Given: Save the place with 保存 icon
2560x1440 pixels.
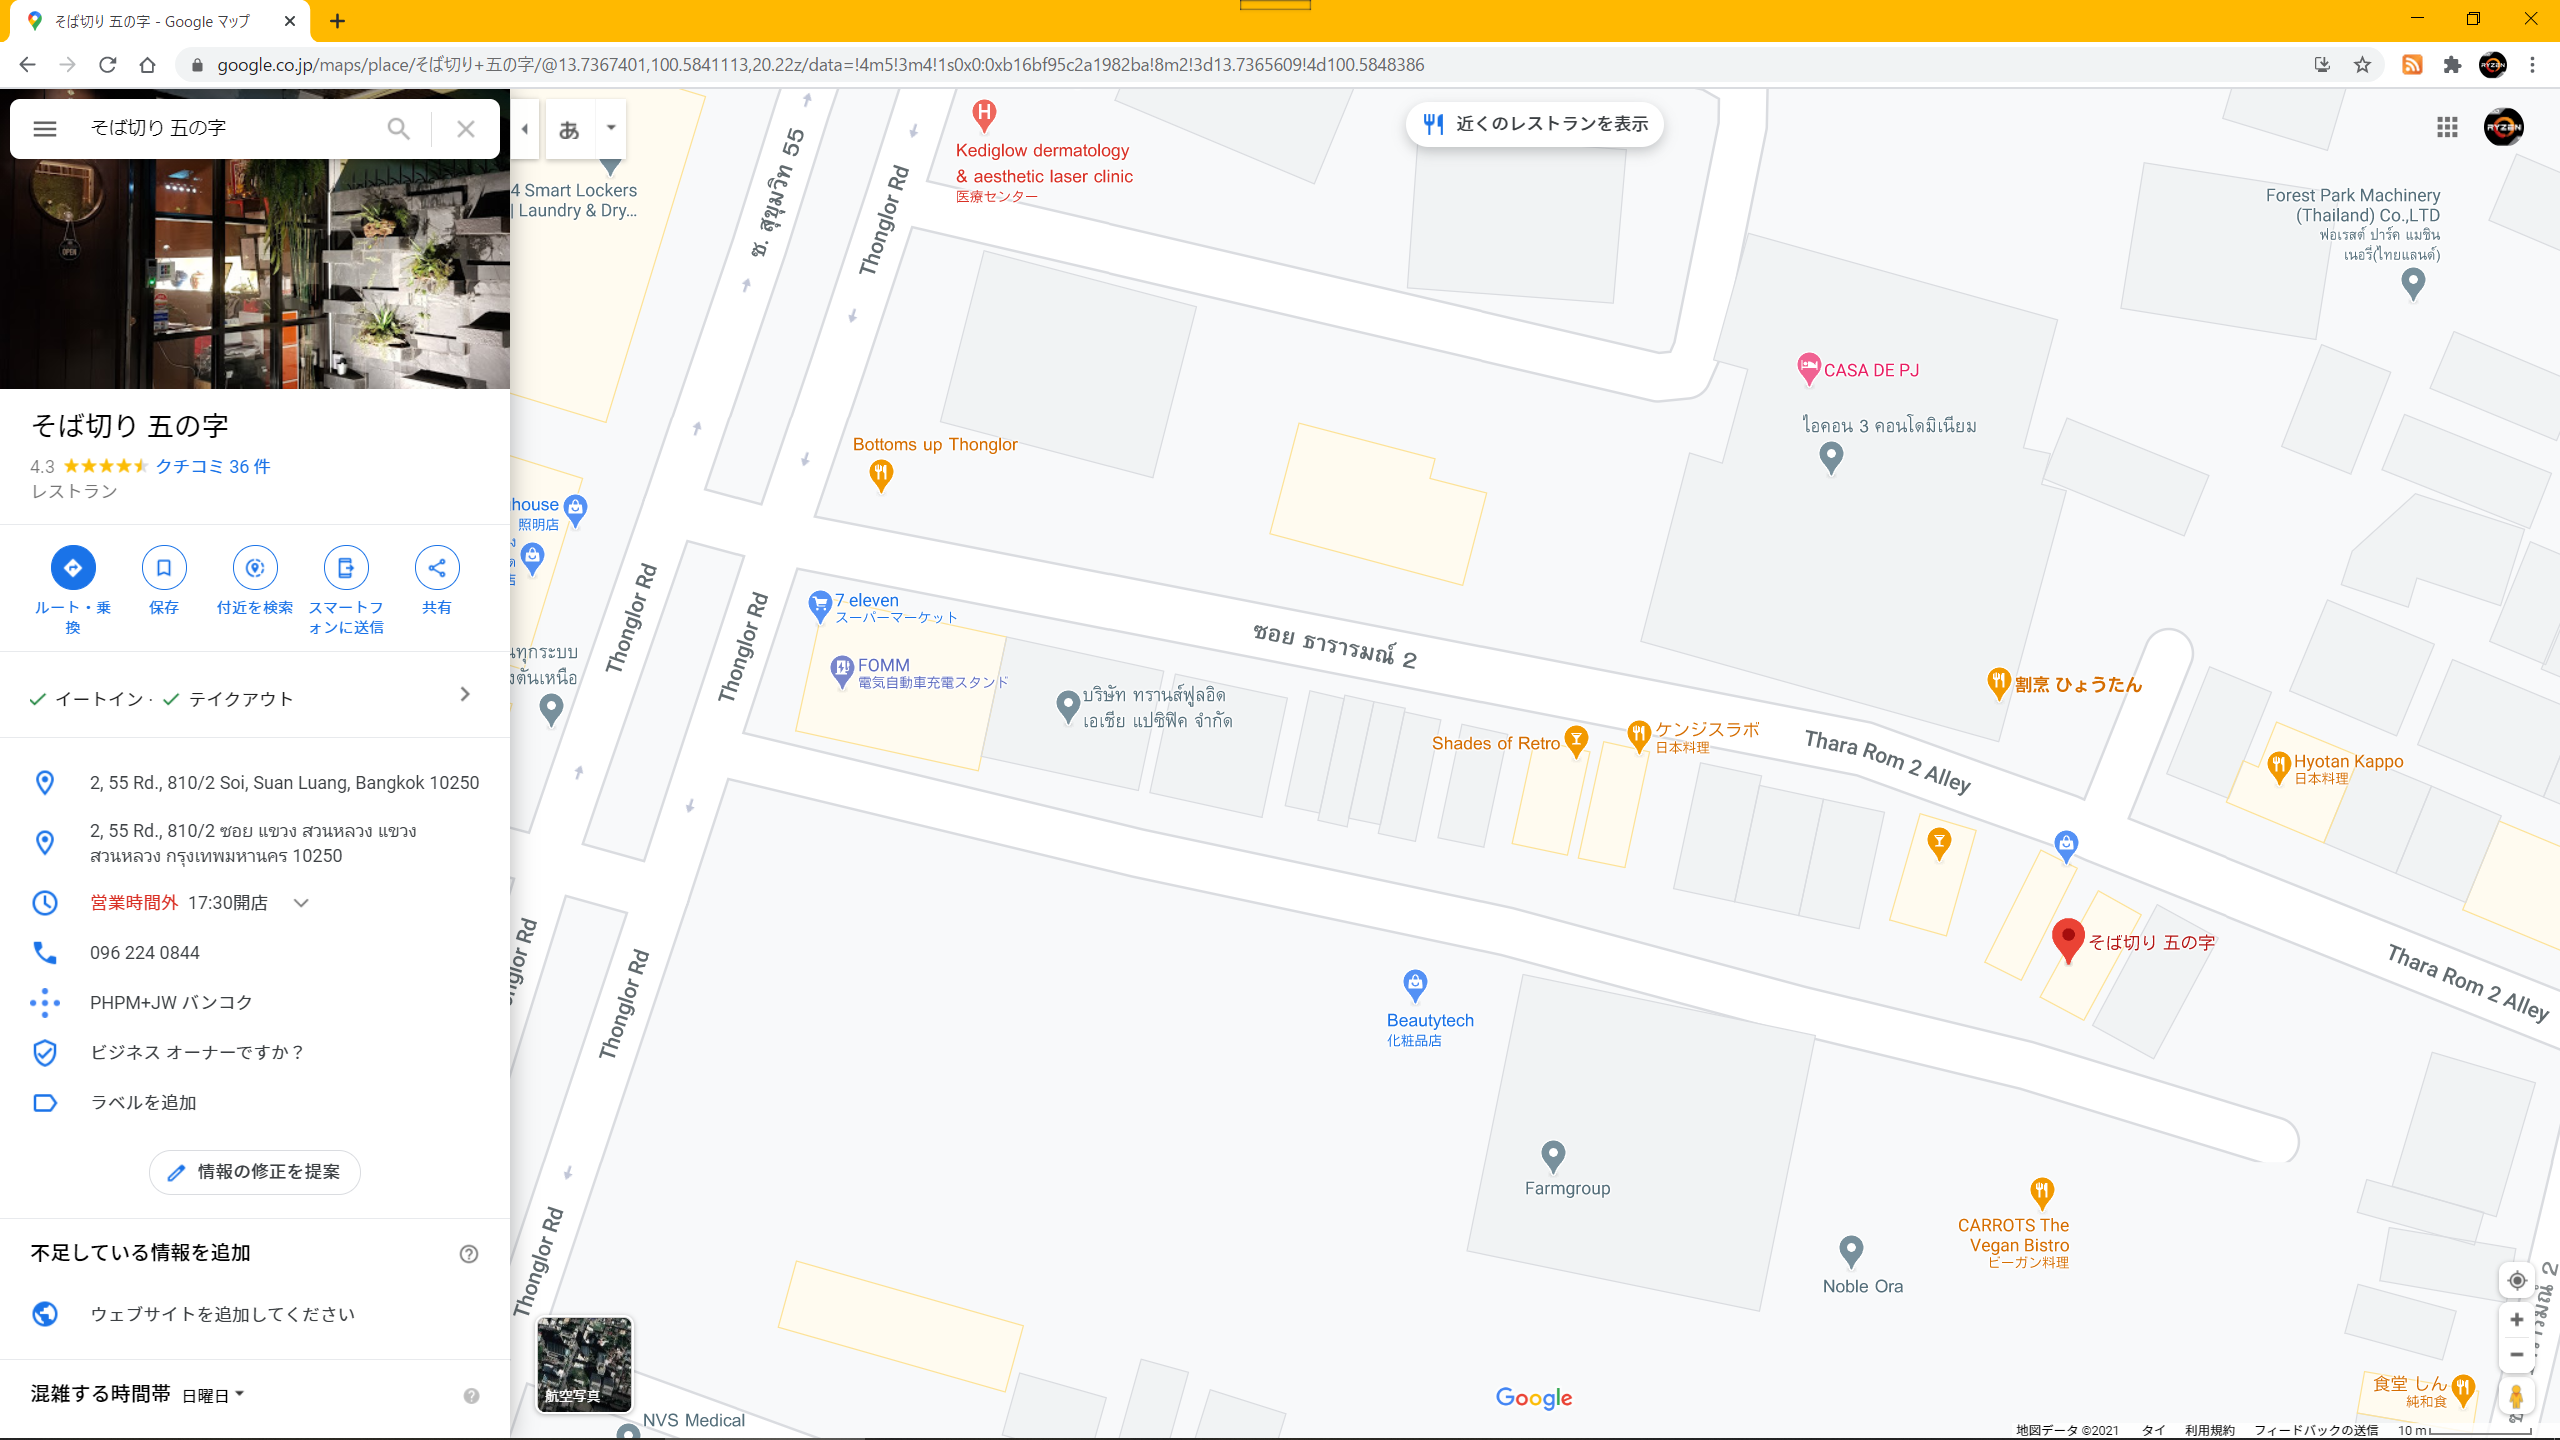Looking at the screenshot, I should coord(164,568).
